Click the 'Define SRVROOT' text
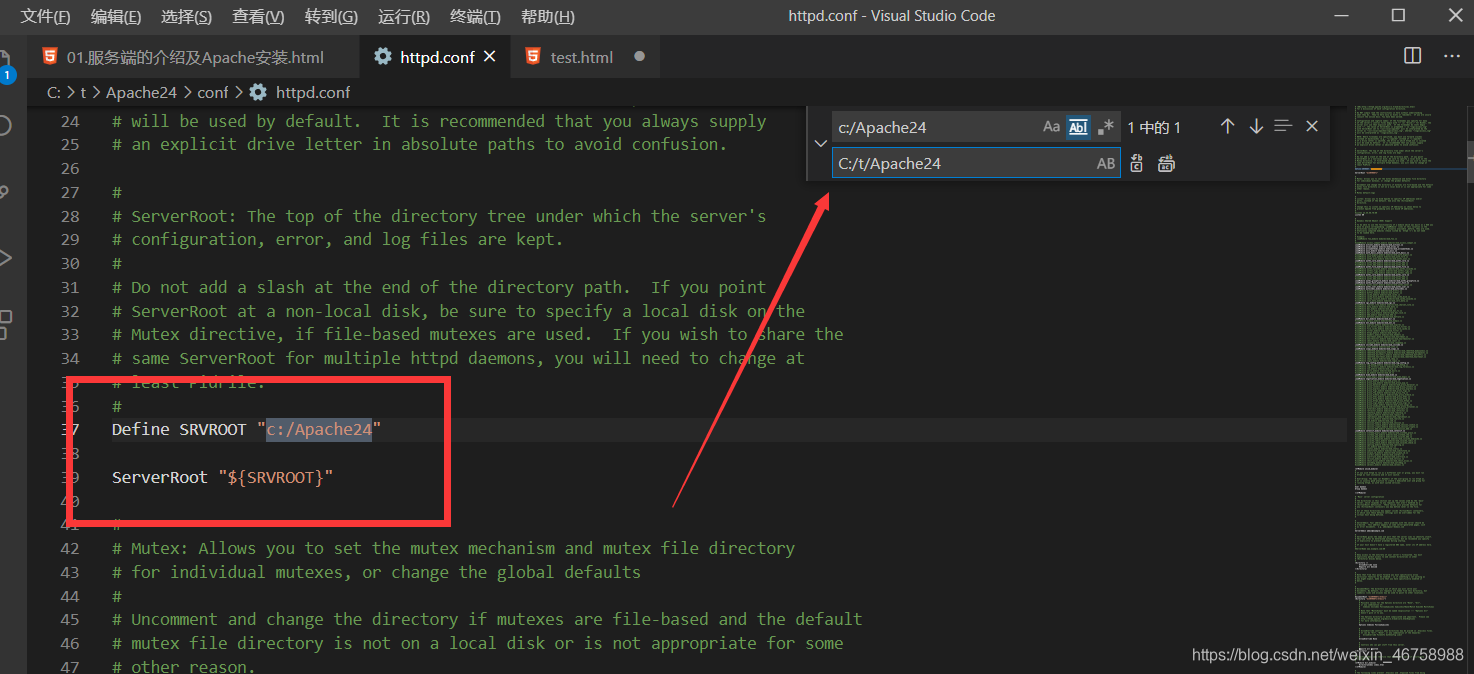Image resolution: width=1474 pixels, height=674 pixels. [179, 429]
